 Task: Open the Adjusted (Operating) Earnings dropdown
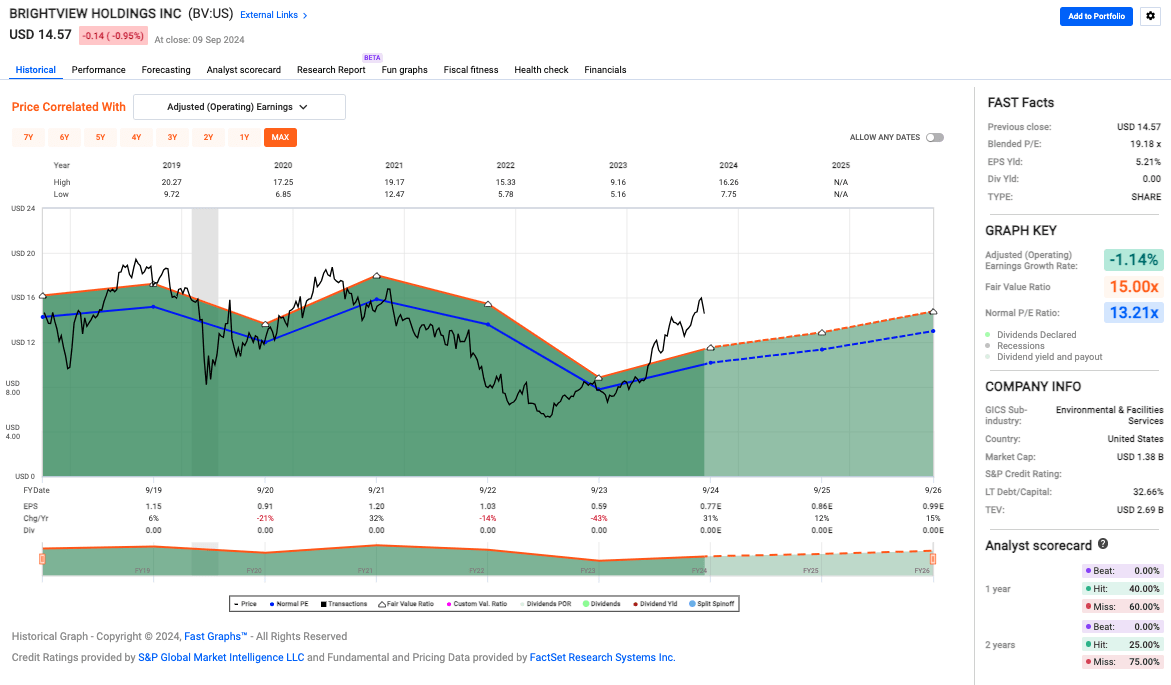[x=239, y=106]
